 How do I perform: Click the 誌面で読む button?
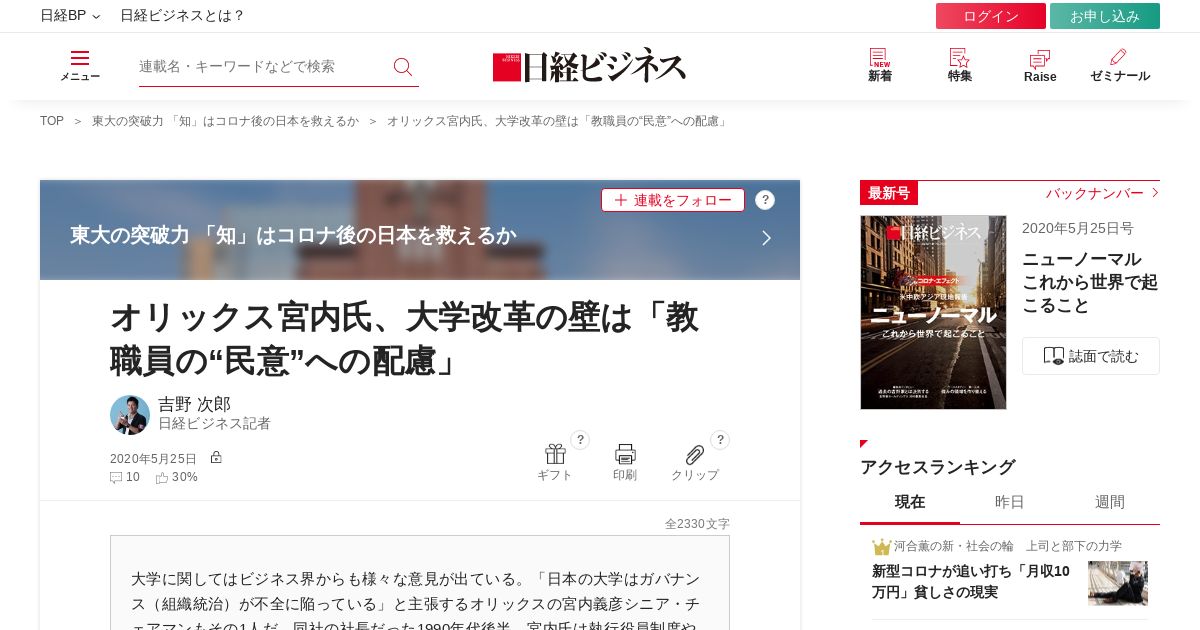click(x=1091, y=356)
